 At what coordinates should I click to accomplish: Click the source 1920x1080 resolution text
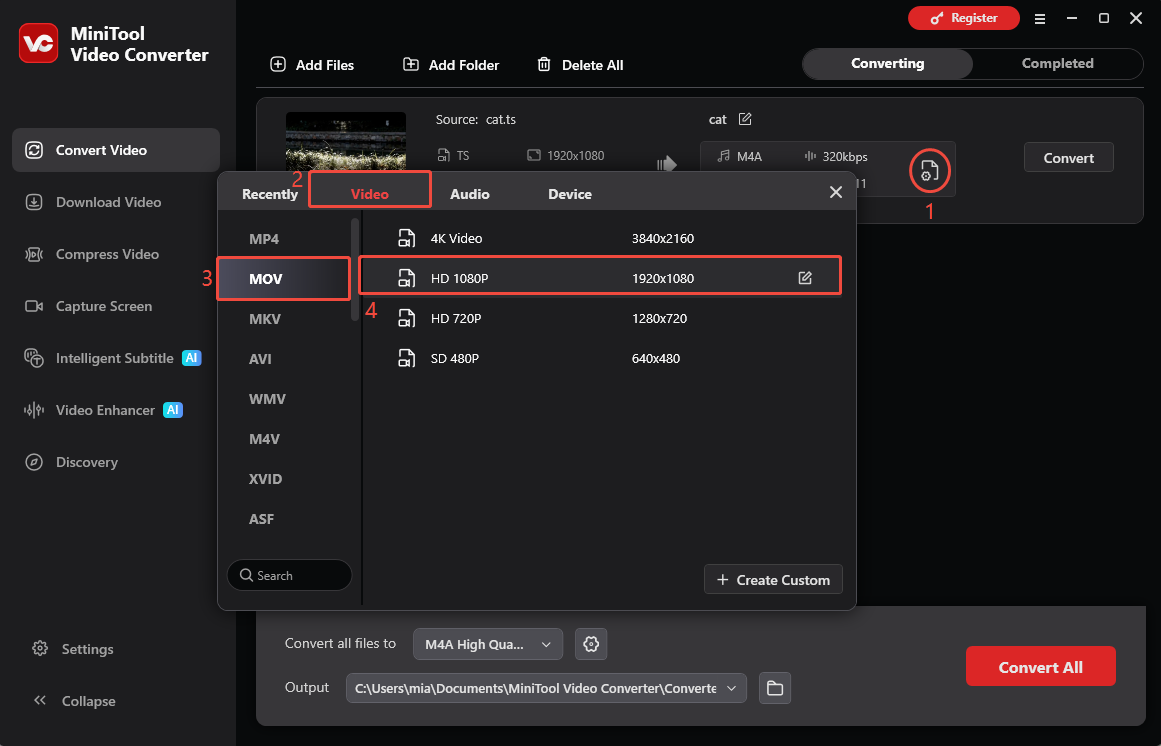coord(575,155)
